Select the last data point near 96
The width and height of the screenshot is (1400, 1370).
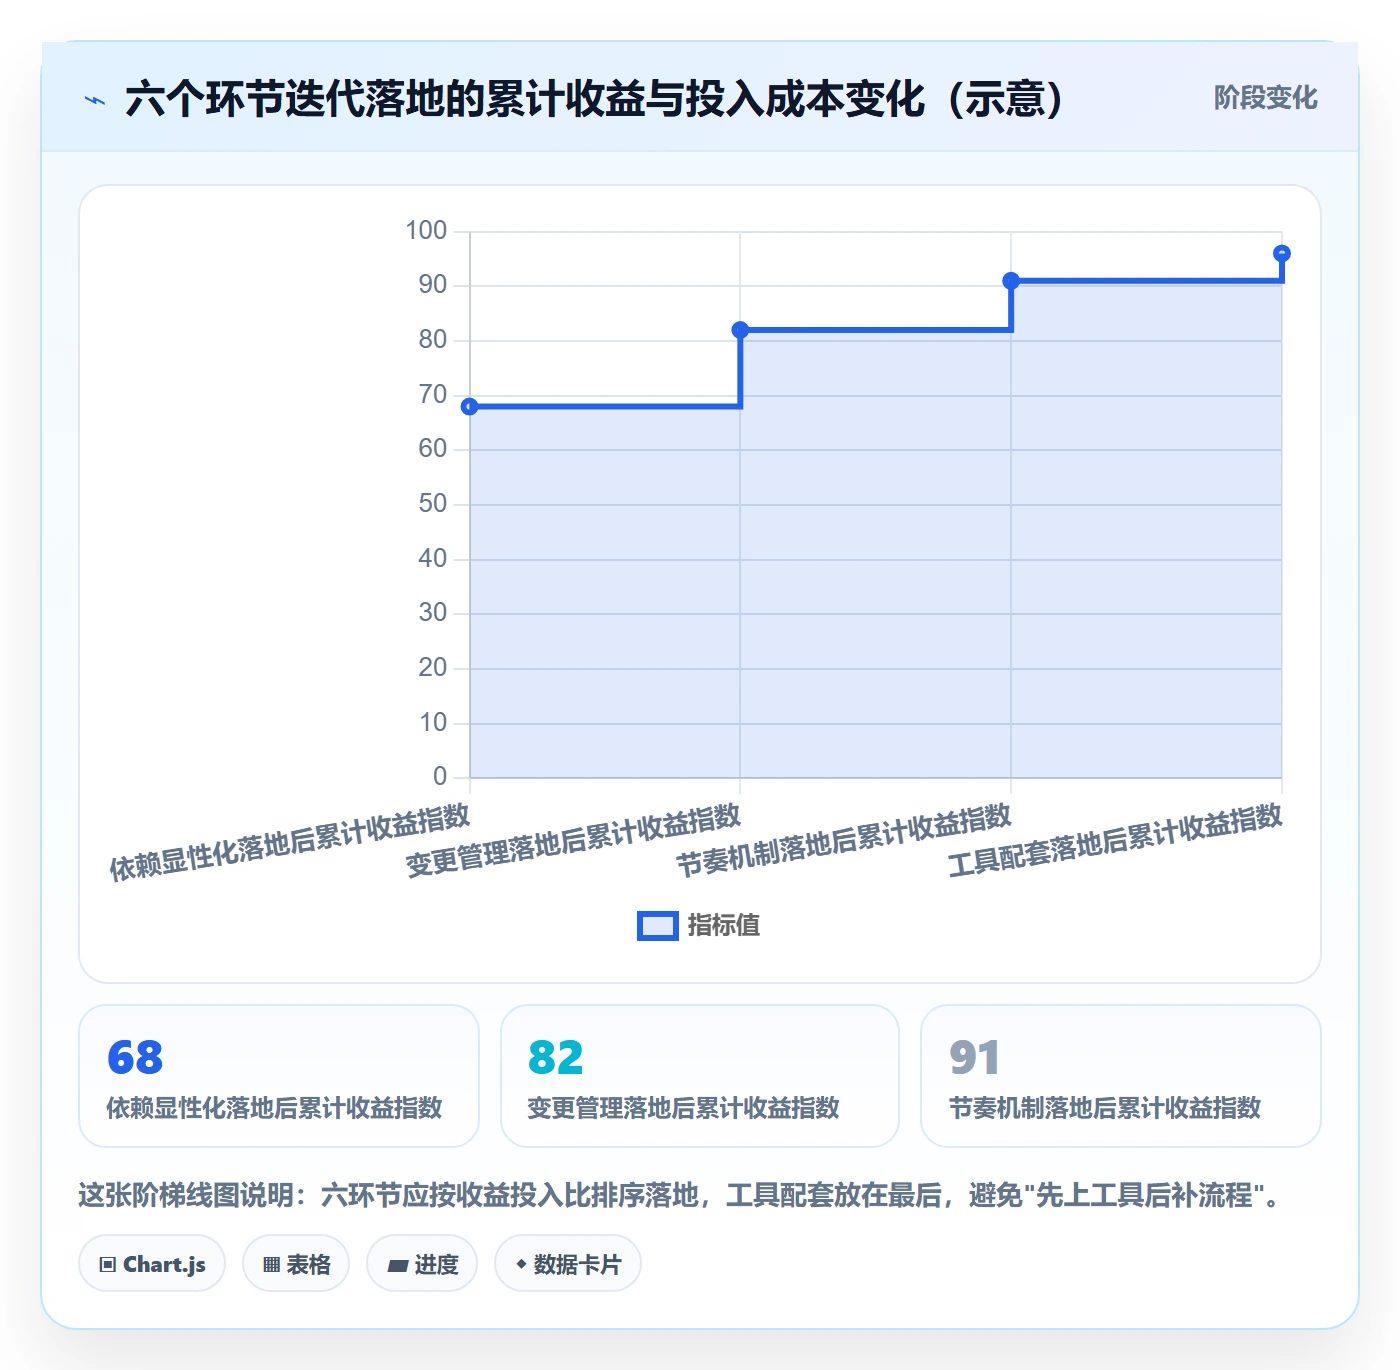(1282, 254)
